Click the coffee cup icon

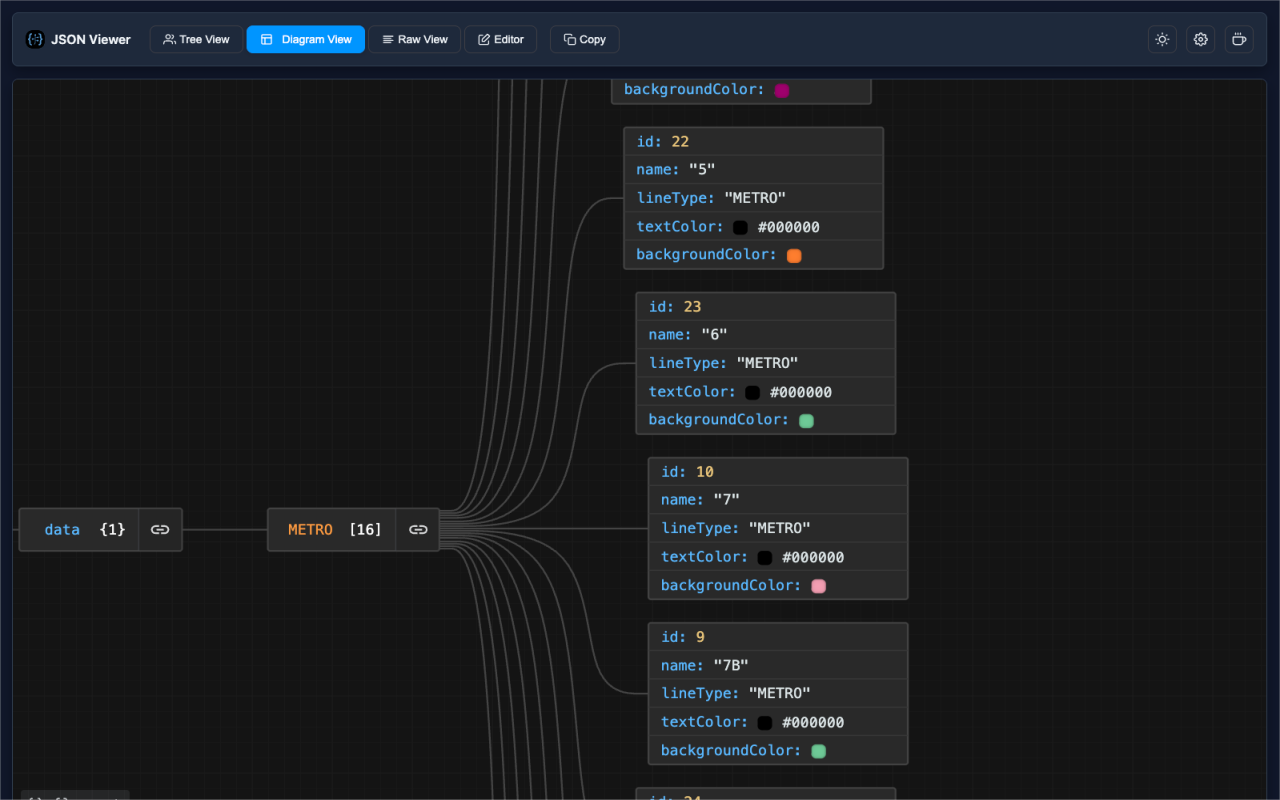[1239, 39]
